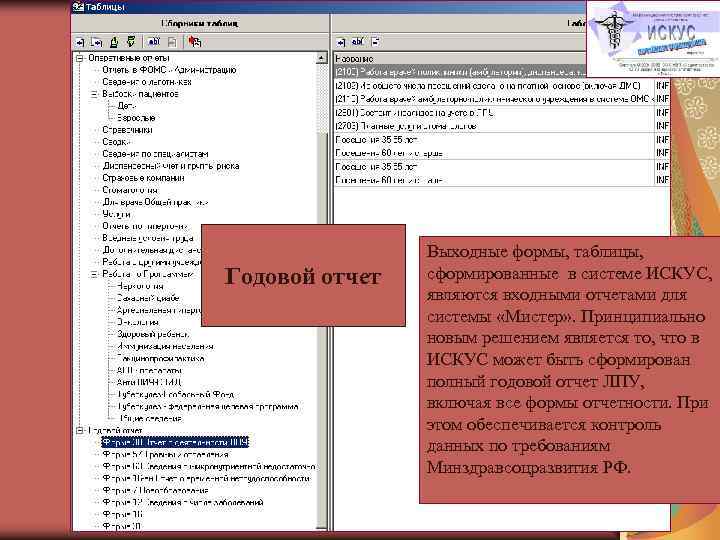Select Форма 63 микронутриентной недостаточности item
This screenshot has width=720, height=540.
[x=208, y=466]
